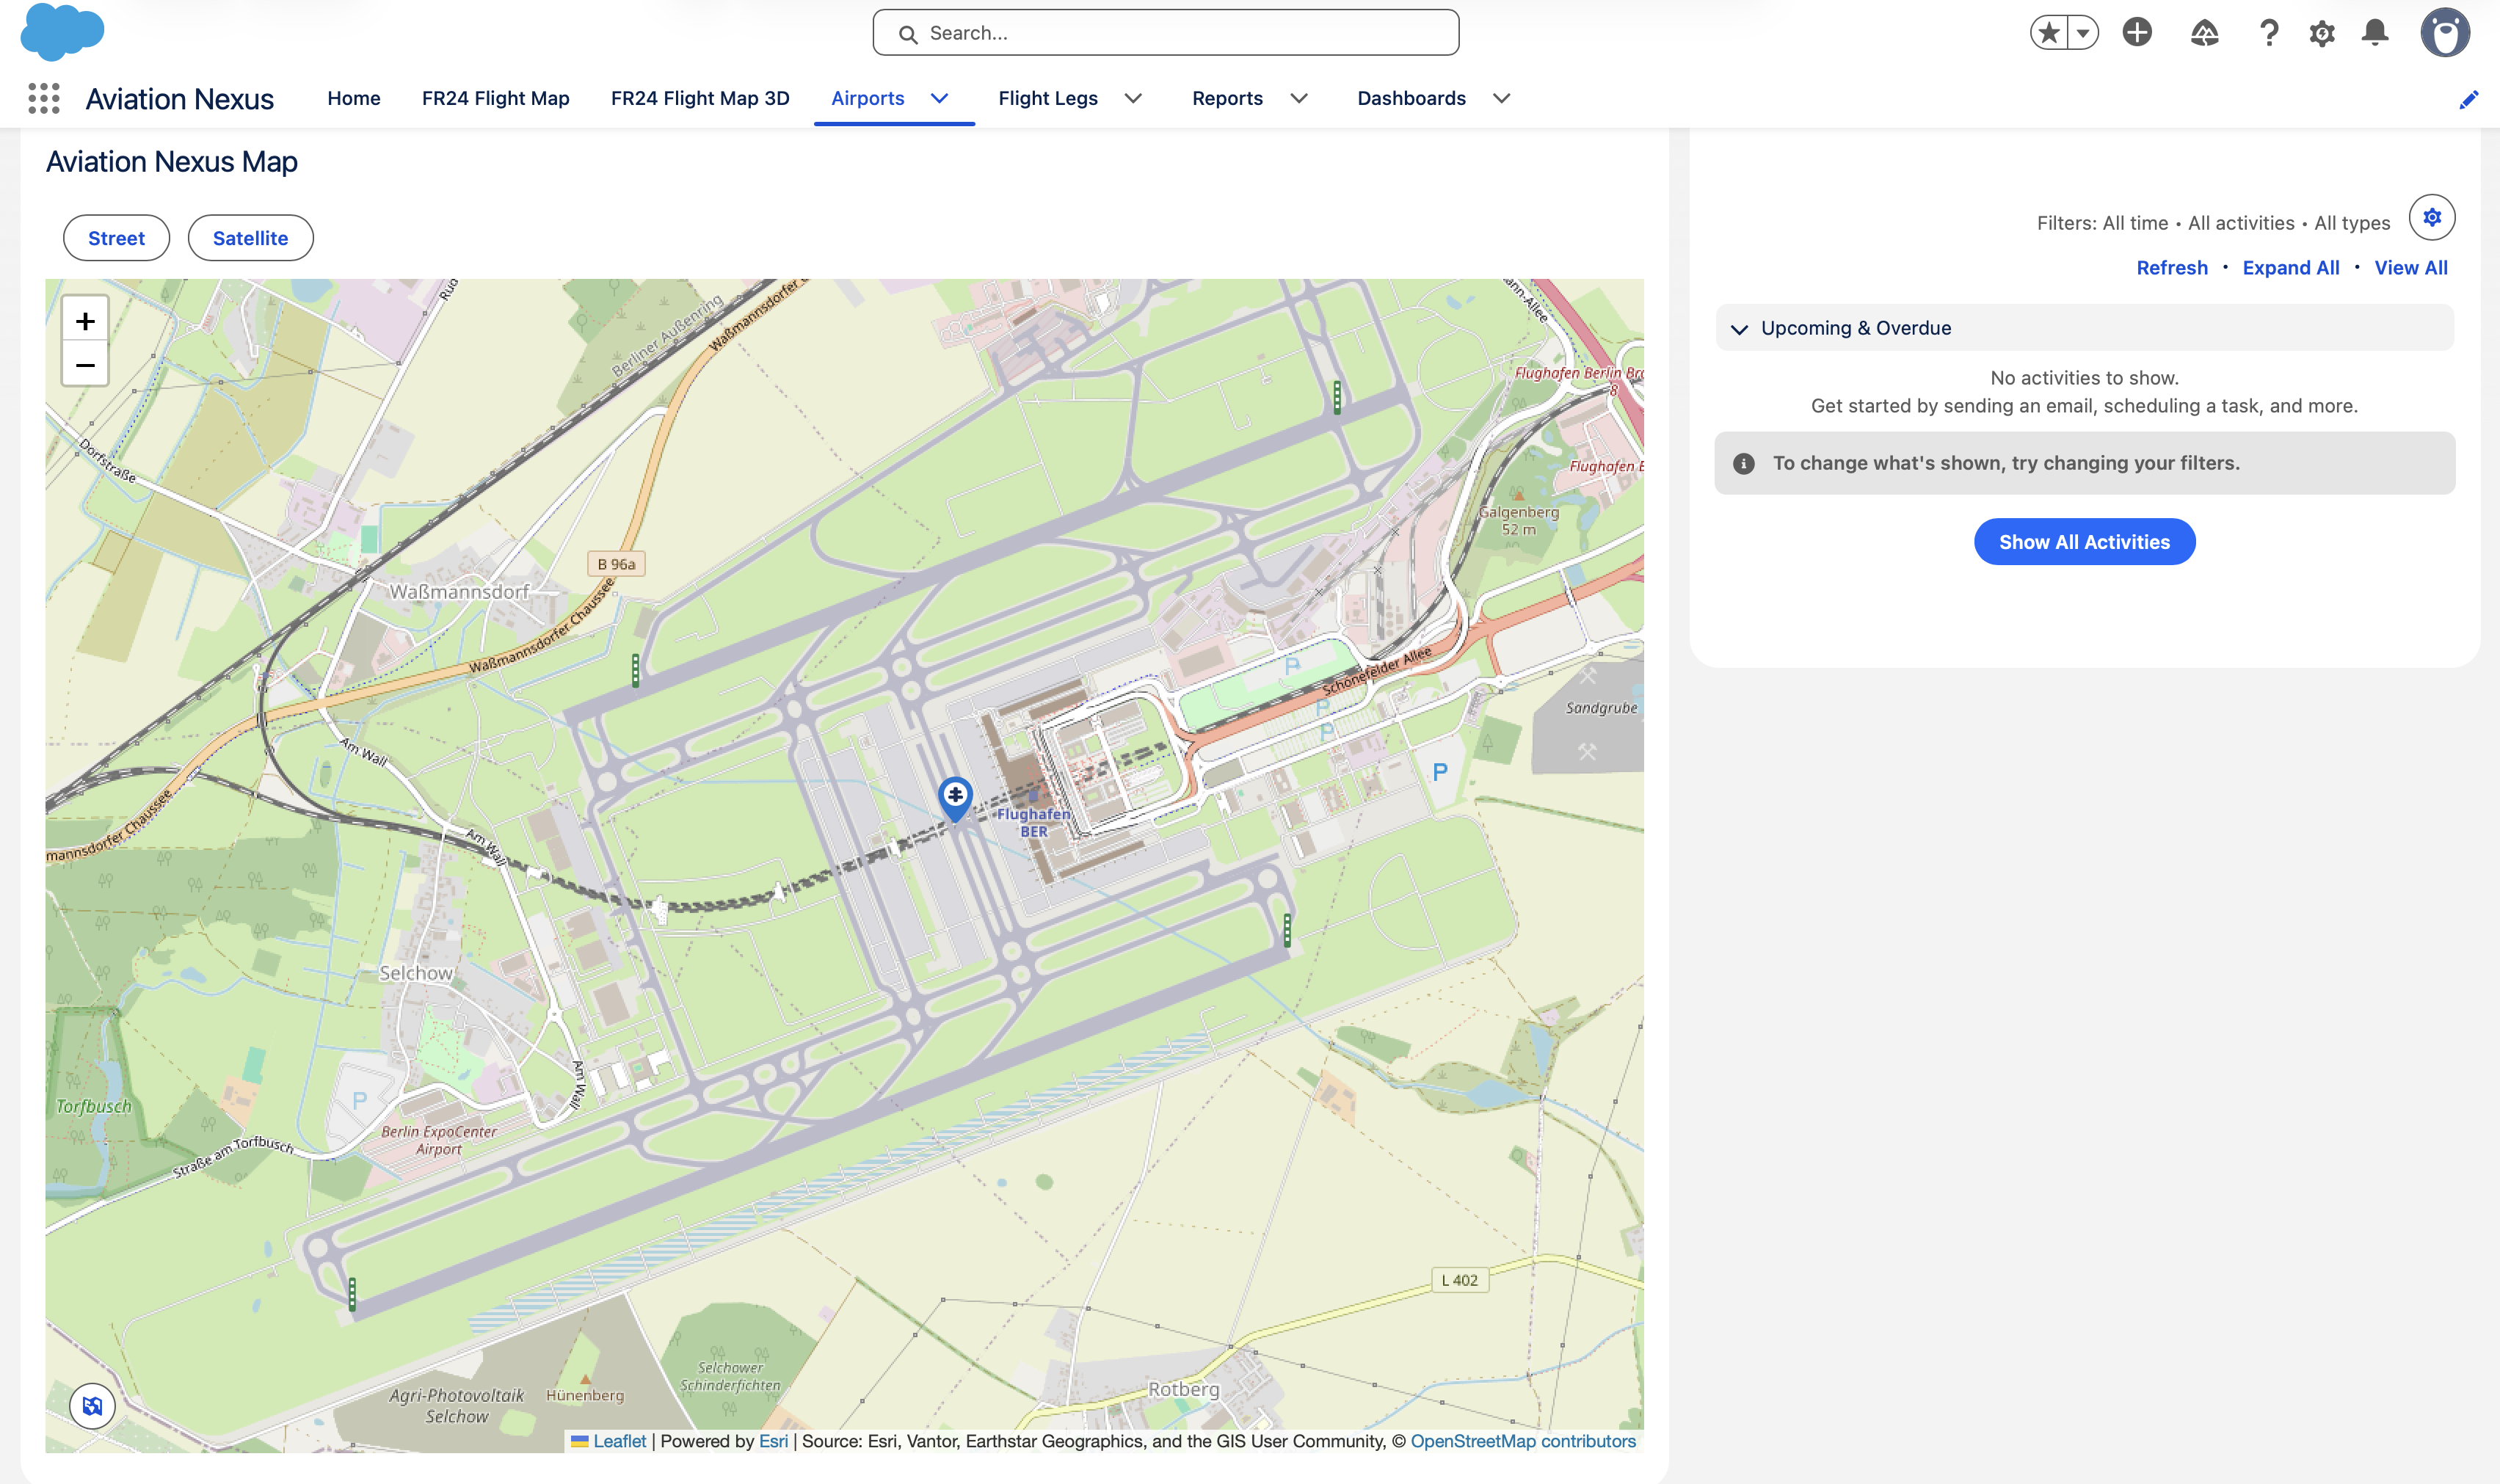The height and width of the screenshot is (1484, 2500).
Task: Go to the Home tab
Action: pyautogui.click(x=354, y=98)
